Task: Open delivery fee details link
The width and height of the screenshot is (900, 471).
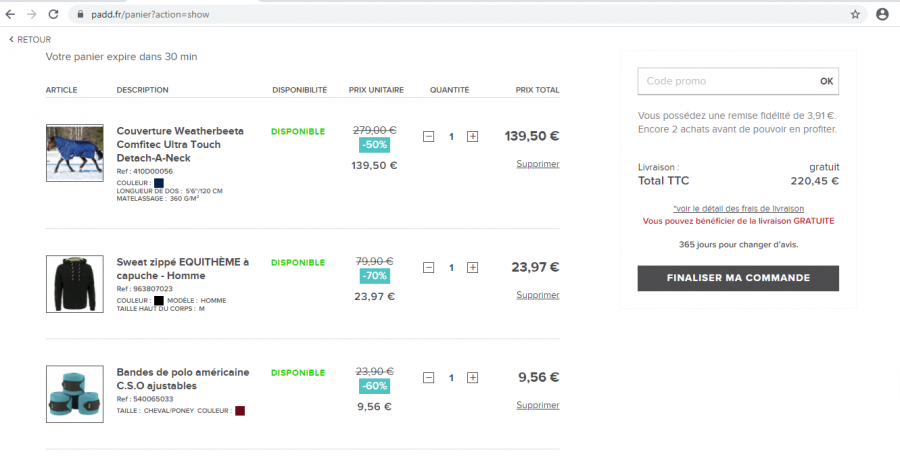Action: pyautogui.click(x=738, y=208)
